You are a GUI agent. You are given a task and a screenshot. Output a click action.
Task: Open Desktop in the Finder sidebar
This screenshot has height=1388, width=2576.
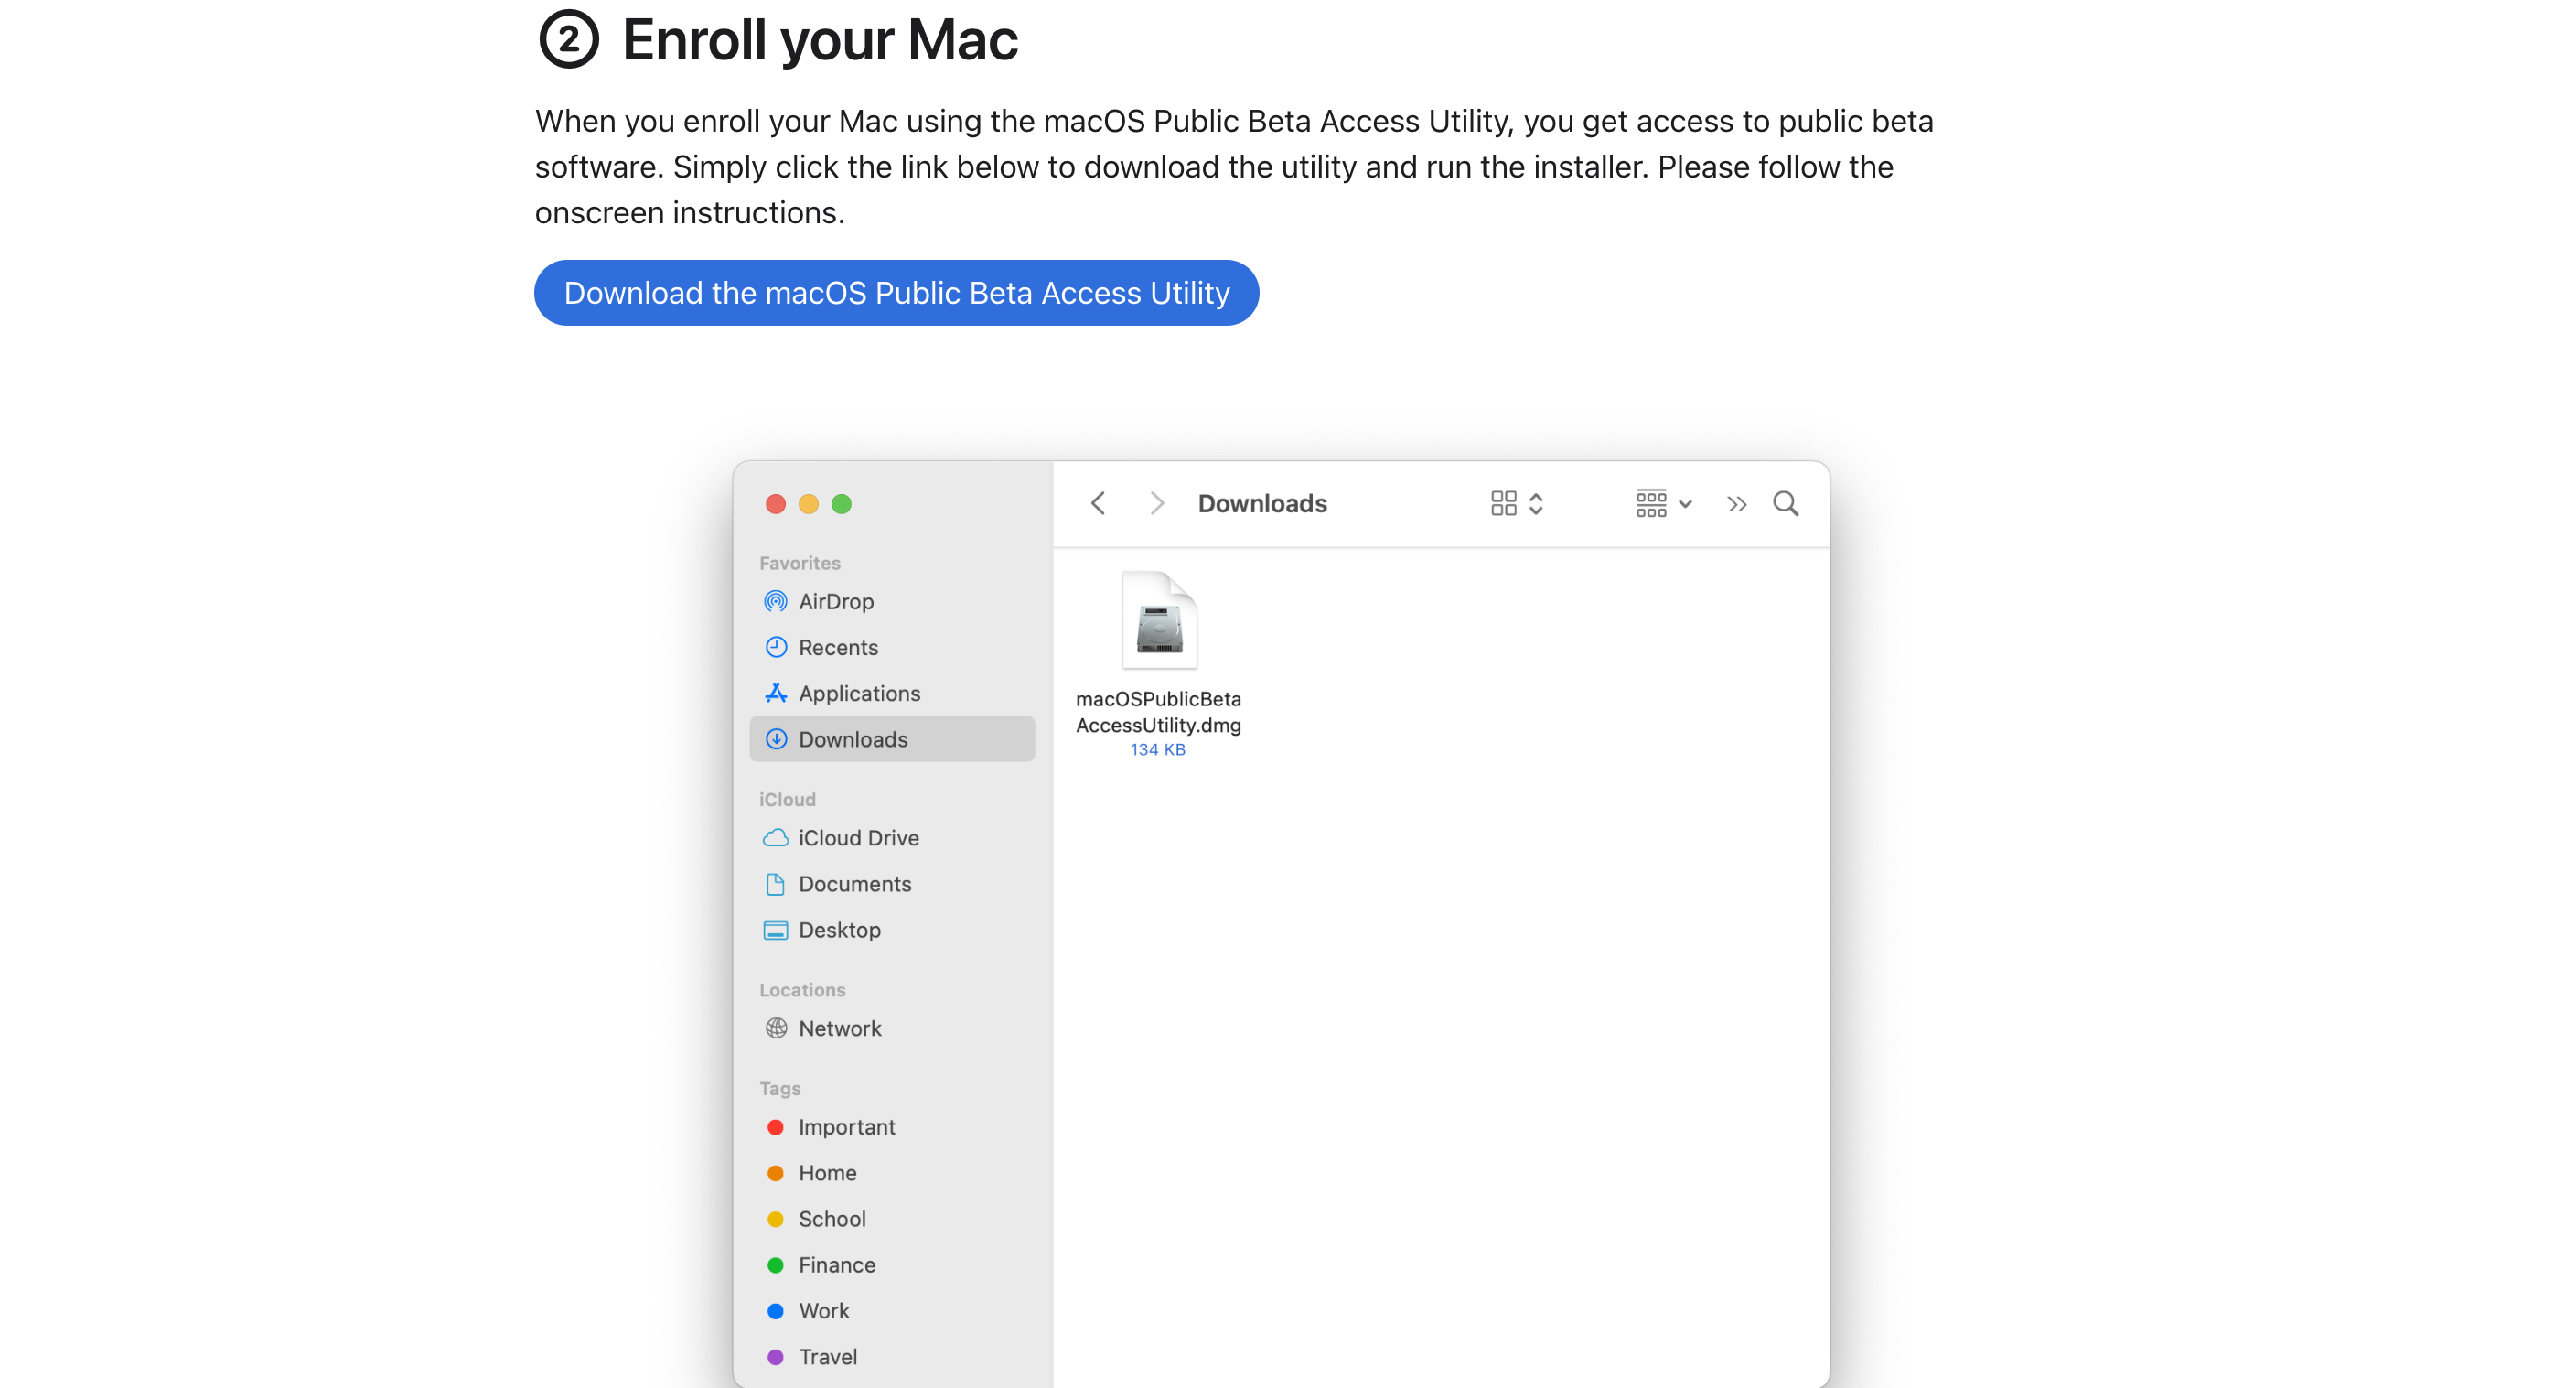tap(892, 930)
